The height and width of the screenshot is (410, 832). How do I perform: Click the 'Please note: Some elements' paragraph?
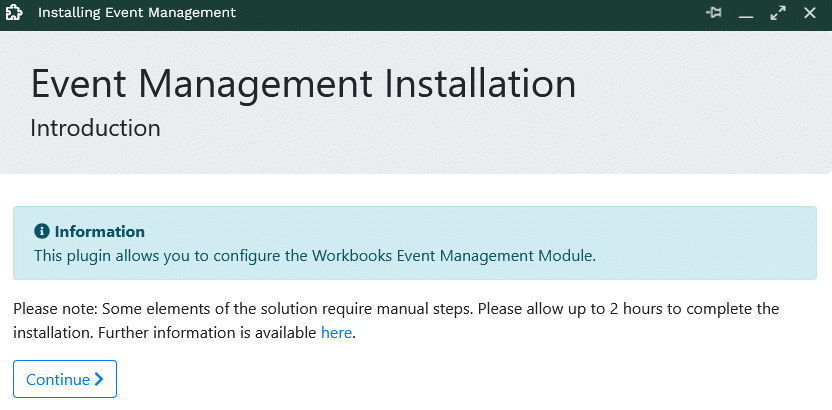coord(396,321)
